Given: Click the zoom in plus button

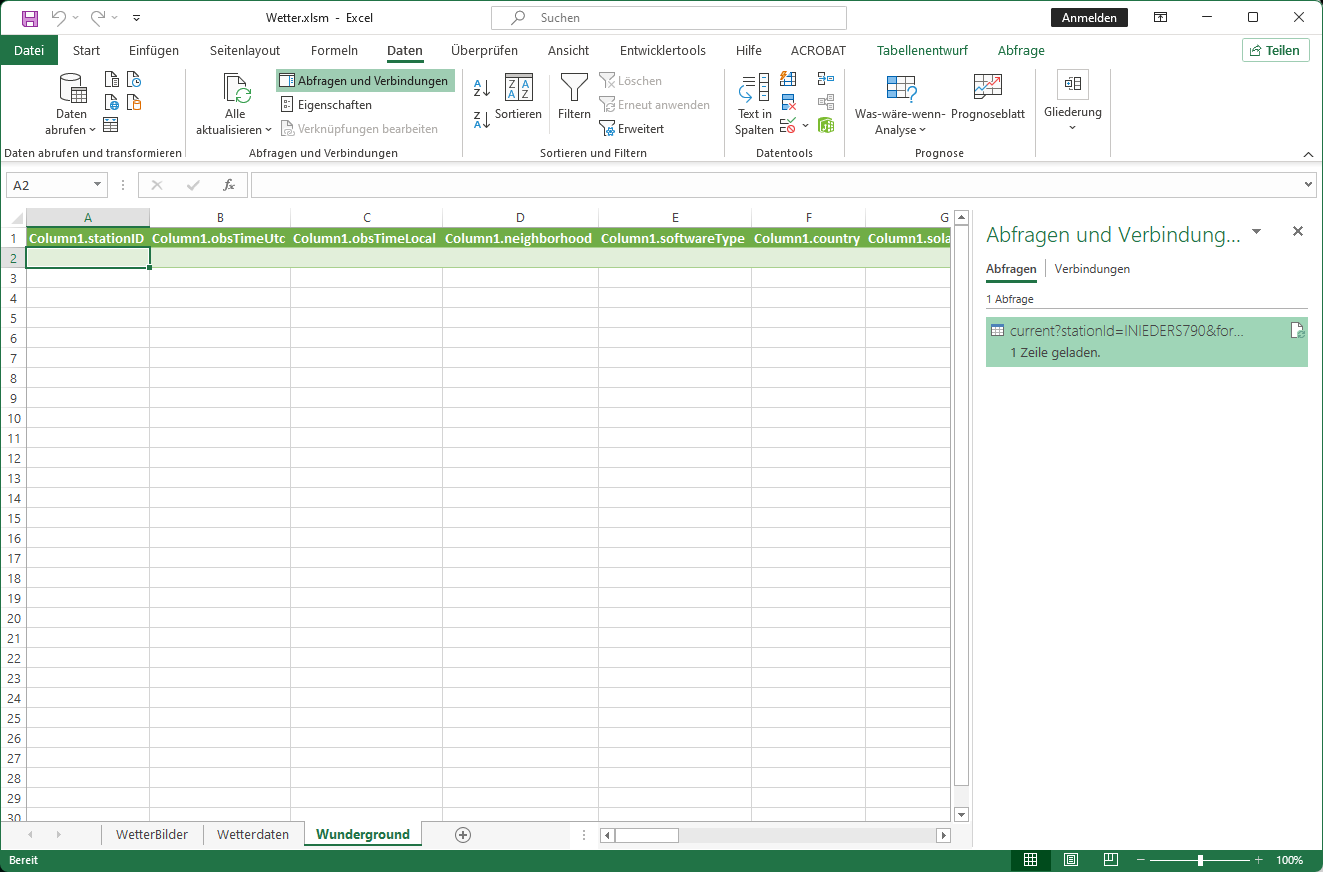Looking at the screenshot, I should 1259,860.
